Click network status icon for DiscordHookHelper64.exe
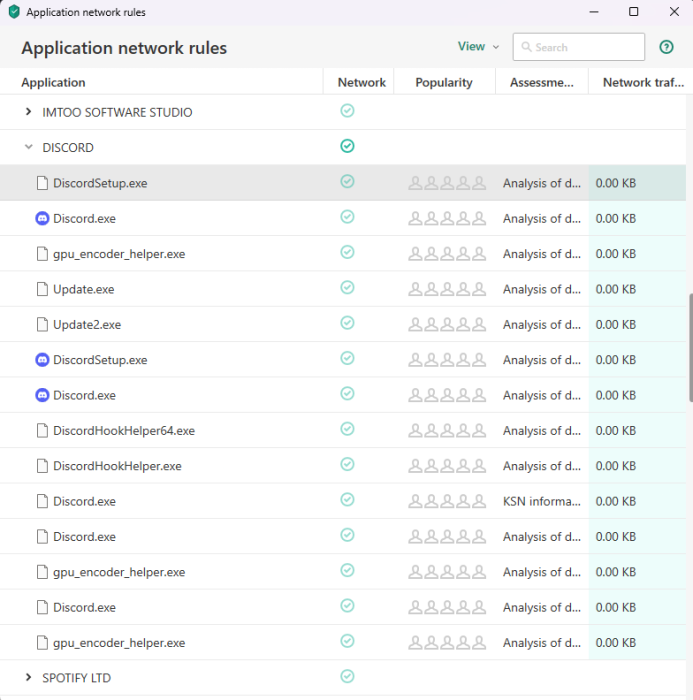 point(347,429)
